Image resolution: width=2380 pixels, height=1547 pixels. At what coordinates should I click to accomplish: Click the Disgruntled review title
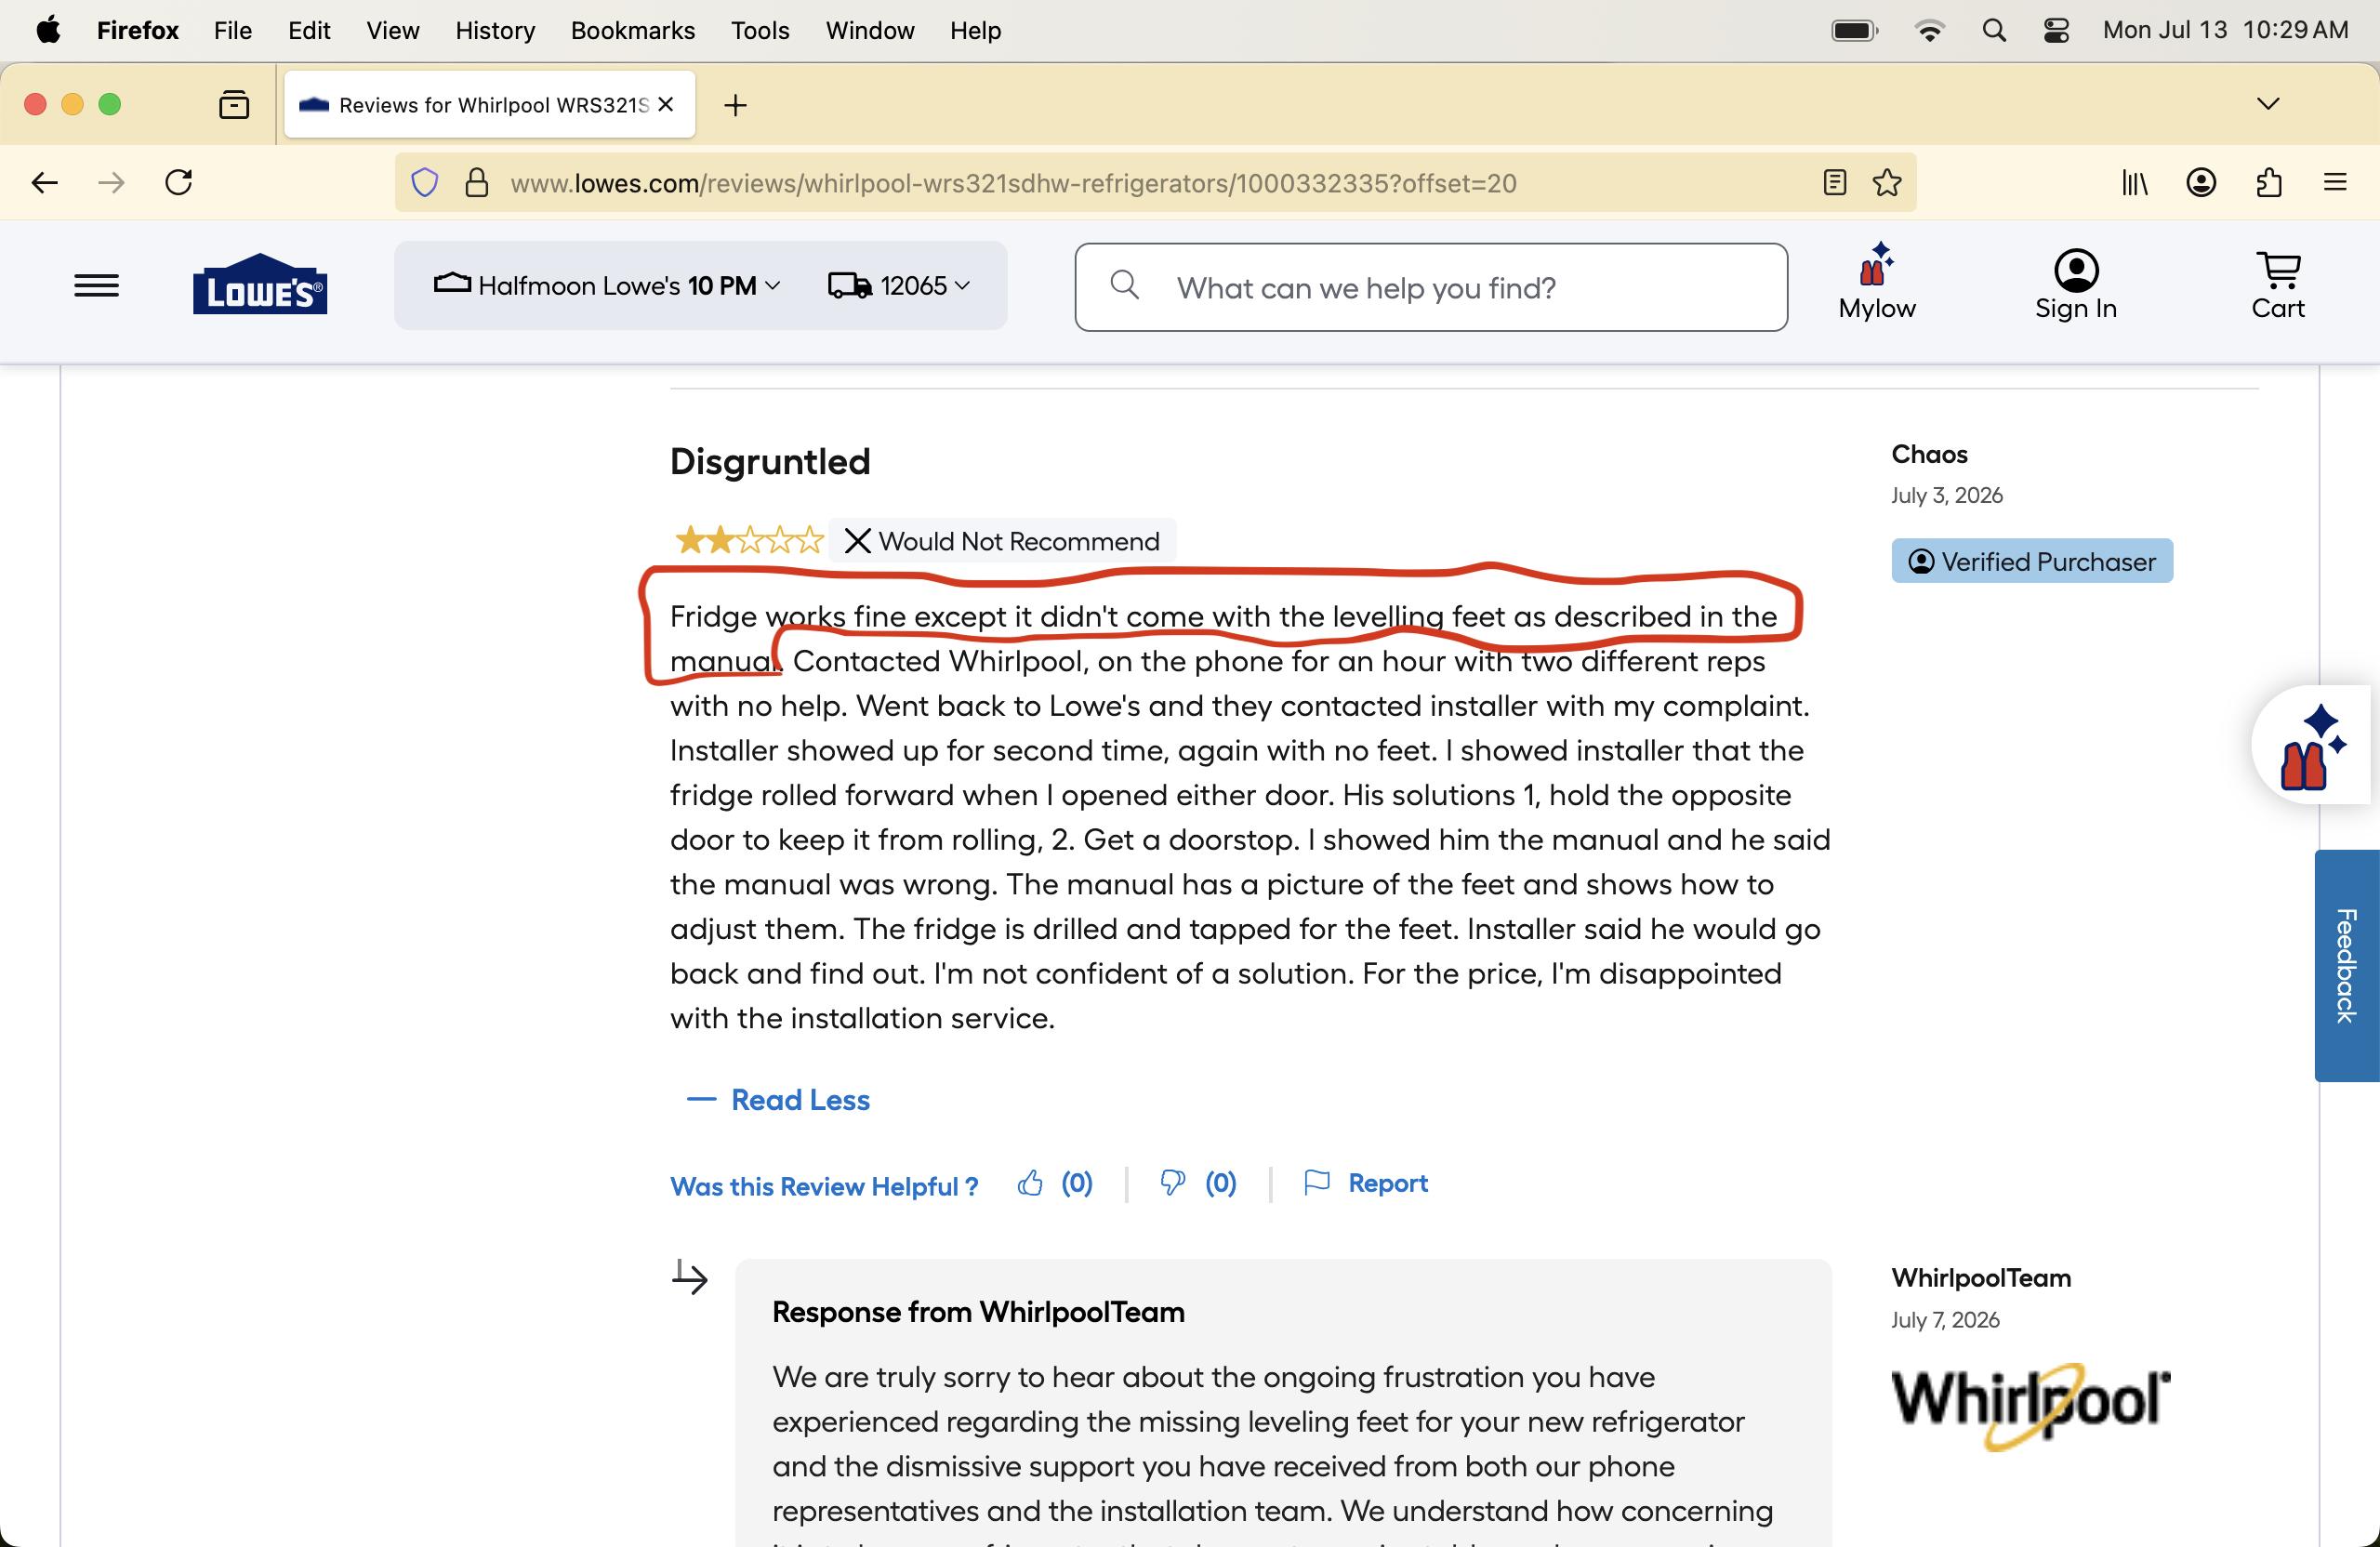tap(770, 462)
